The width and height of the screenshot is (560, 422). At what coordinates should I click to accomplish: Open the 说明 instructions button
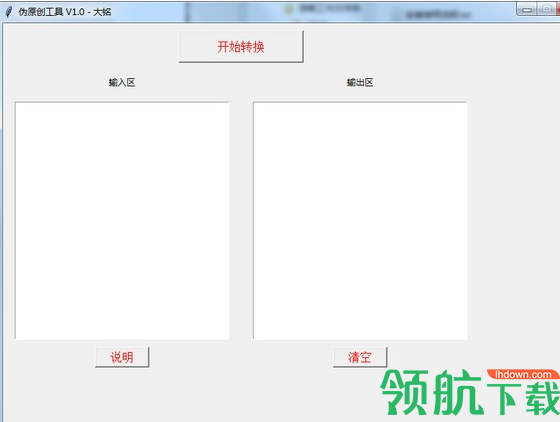(122, 357)
